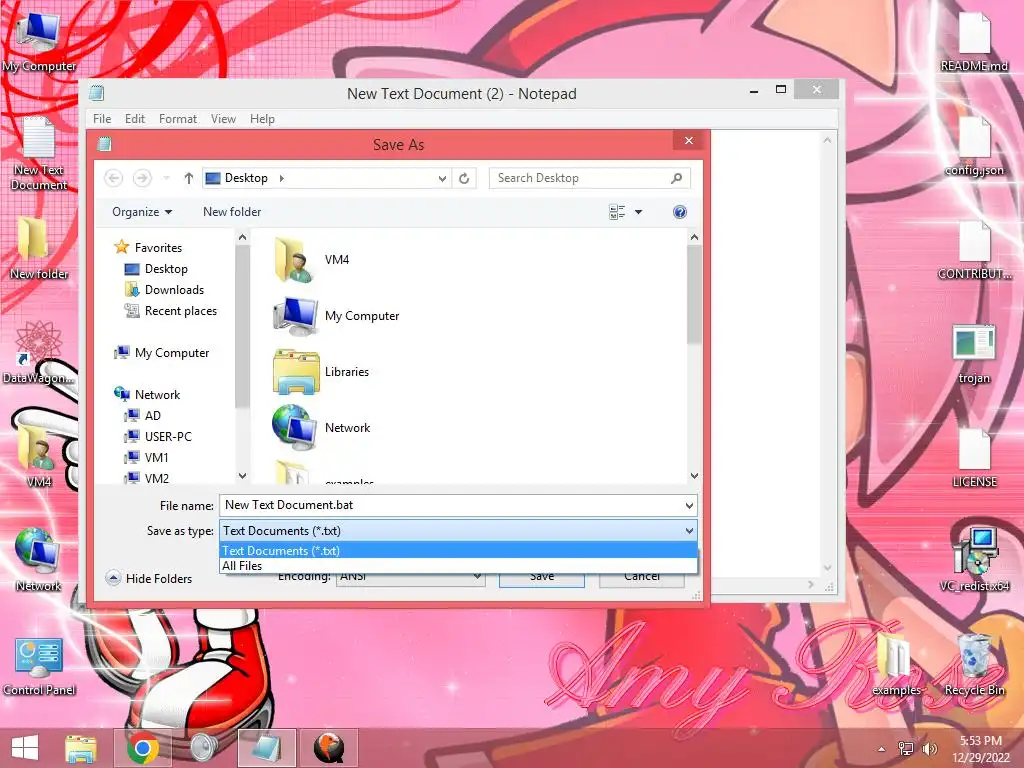Click the Notepad taskbar button

click(266, 748)
